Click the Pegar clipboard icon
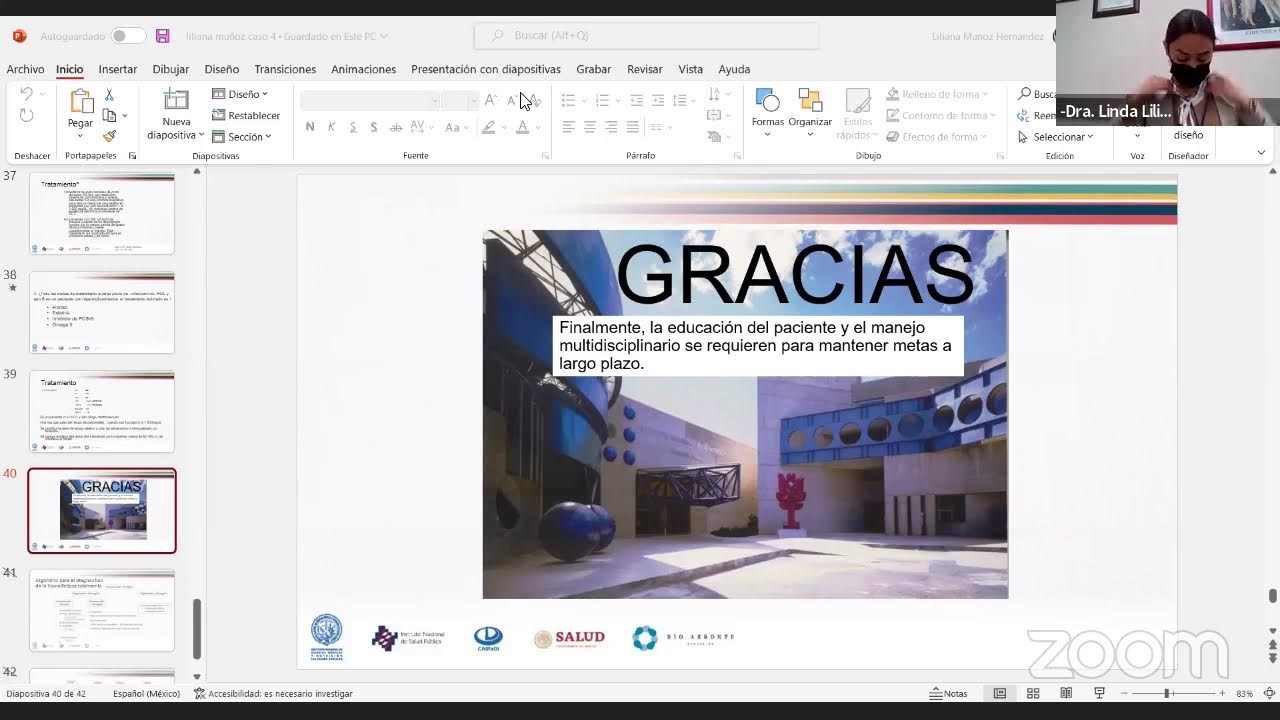1280x720 pixels. pyautogui.click(x=80, y=101)
